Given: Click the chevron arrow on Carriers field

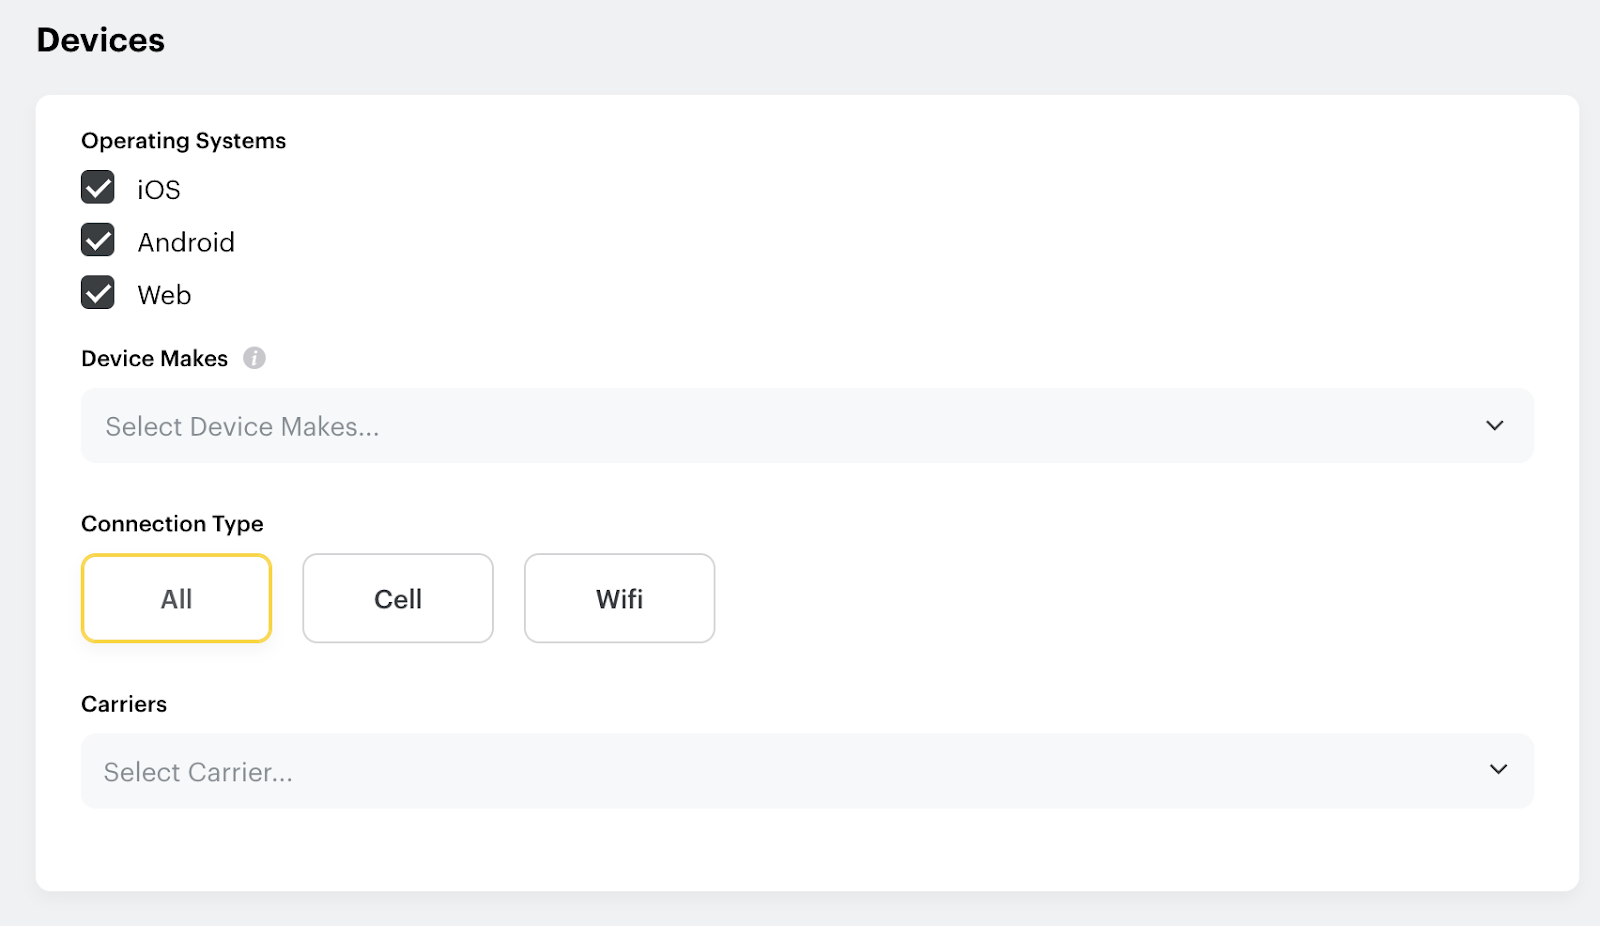Looking at the screenshot, I should tap(1497, 769).
